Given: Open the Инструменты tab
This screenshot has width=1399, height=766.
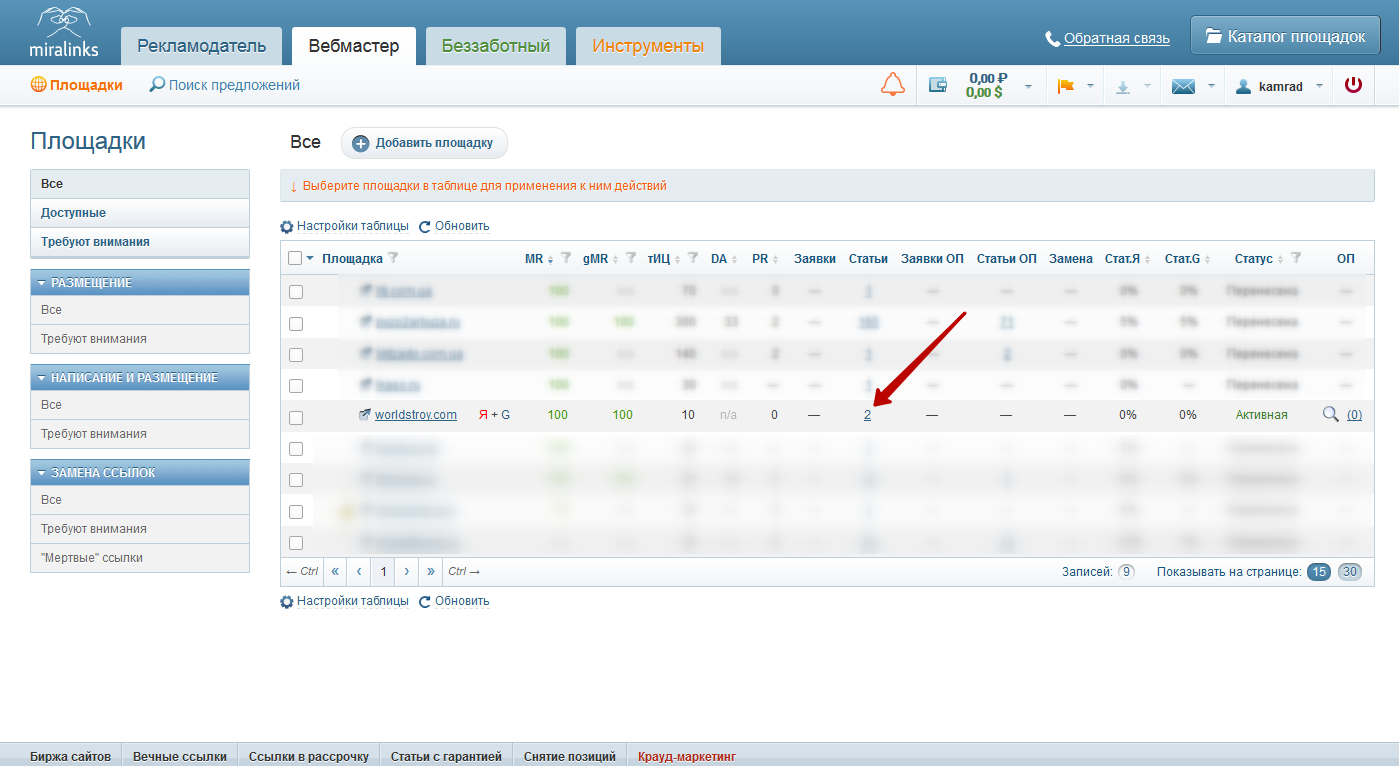Looking at the screenshot, I should pos(648,46).
